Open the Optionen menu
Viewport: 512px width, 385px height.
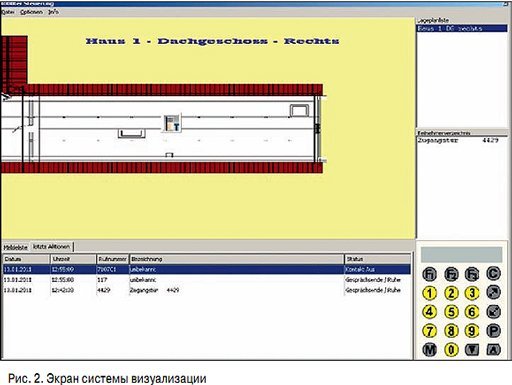31,12
